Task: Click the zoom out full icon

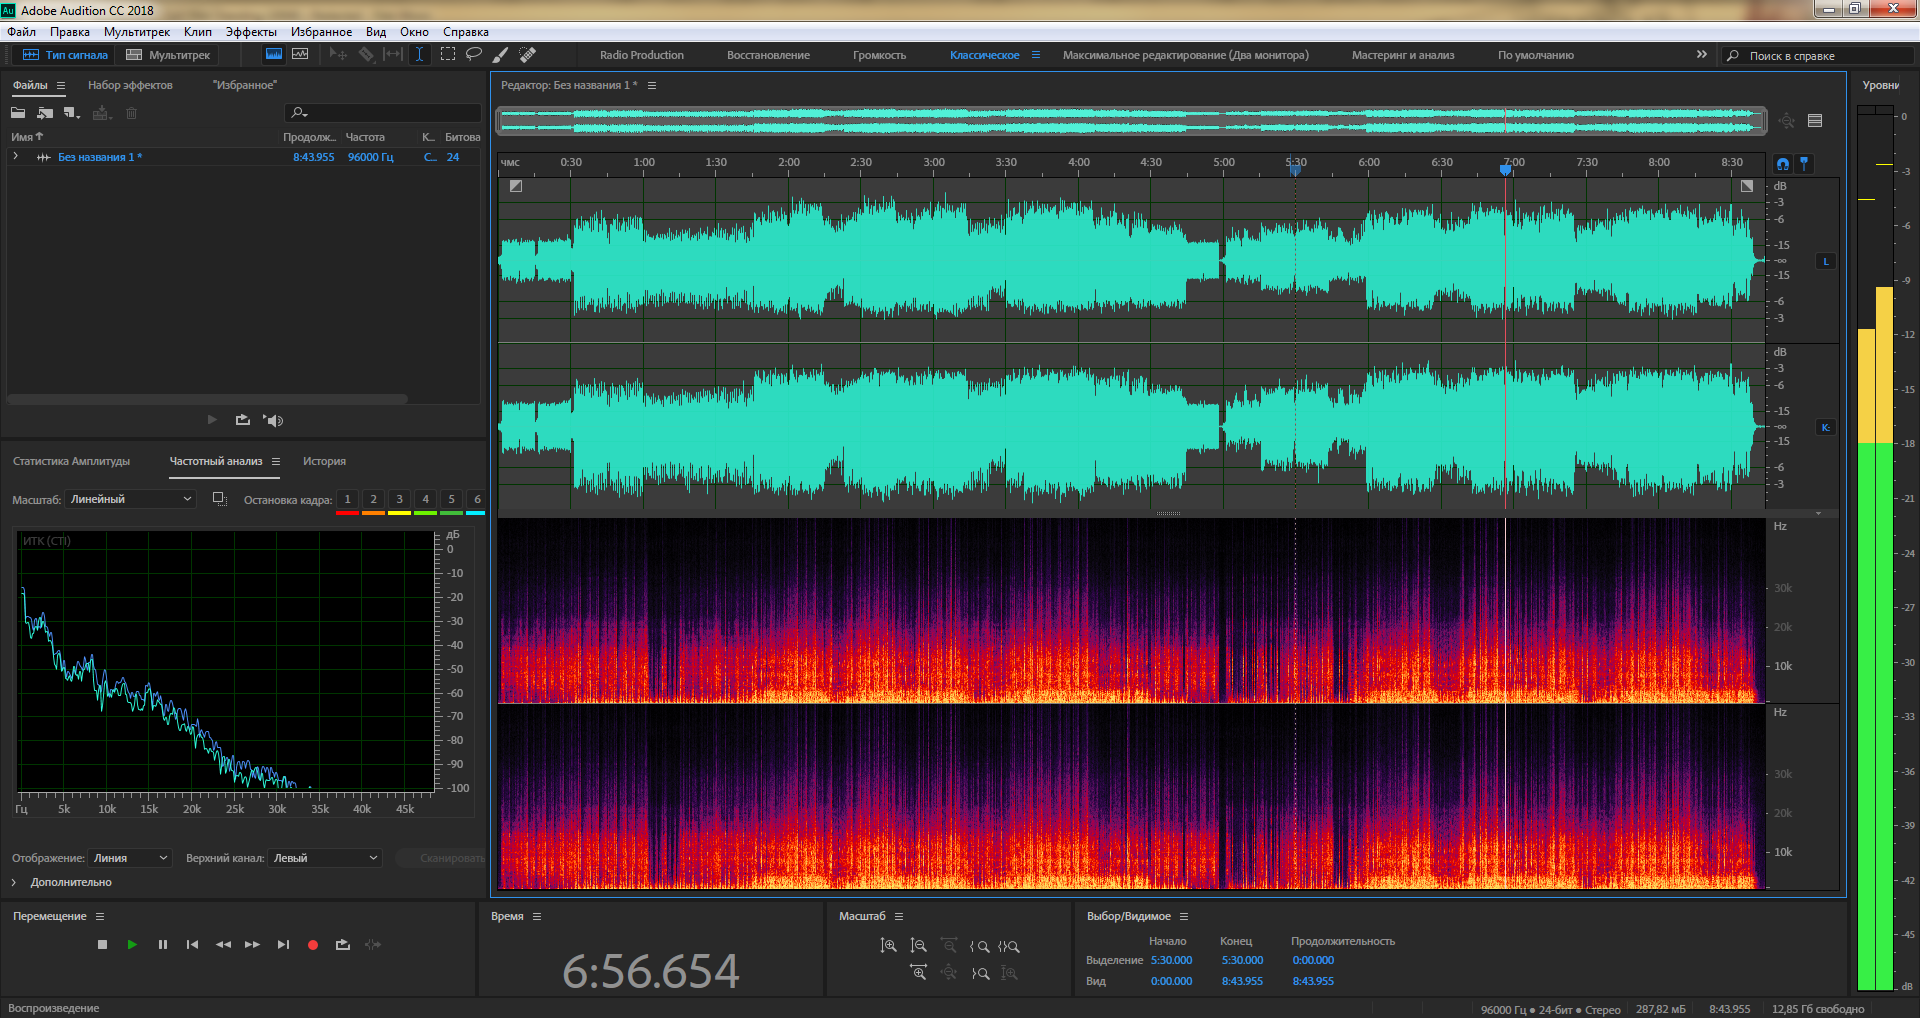Action: (948, 972)
